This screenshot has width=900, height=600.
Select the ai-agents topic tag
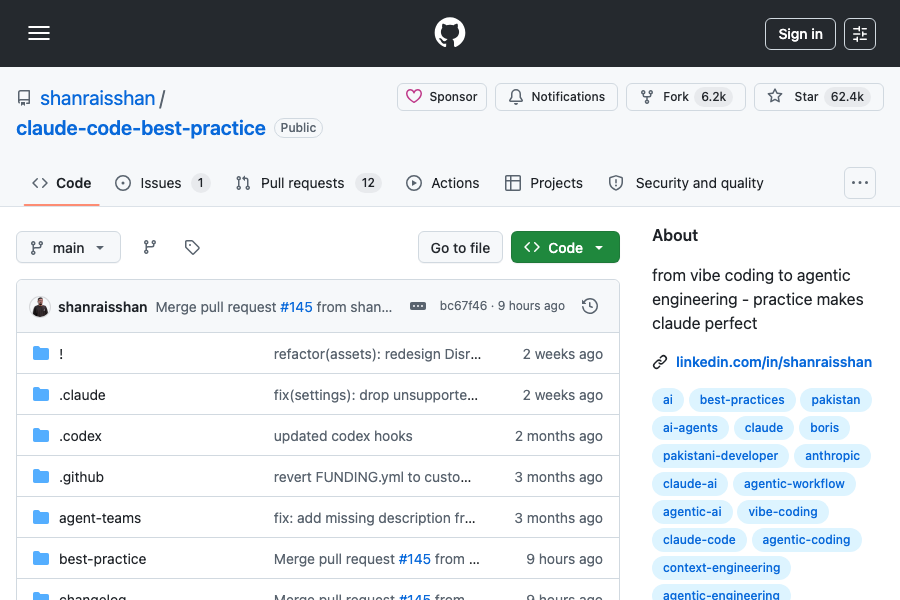click(x=690, y=428)
